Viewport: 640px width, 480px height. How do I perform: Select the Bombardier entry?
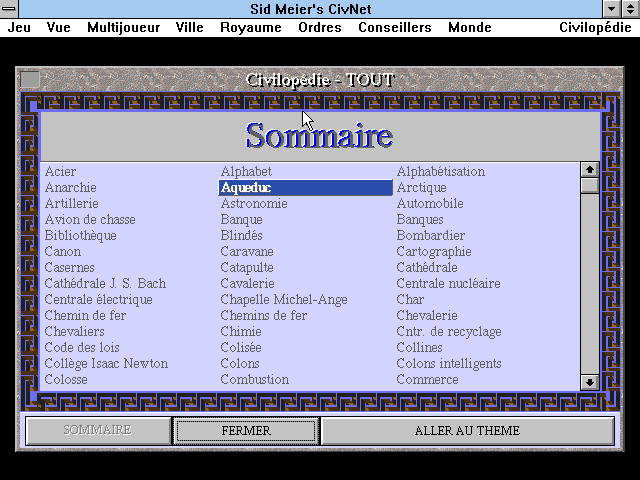(431, 236)
